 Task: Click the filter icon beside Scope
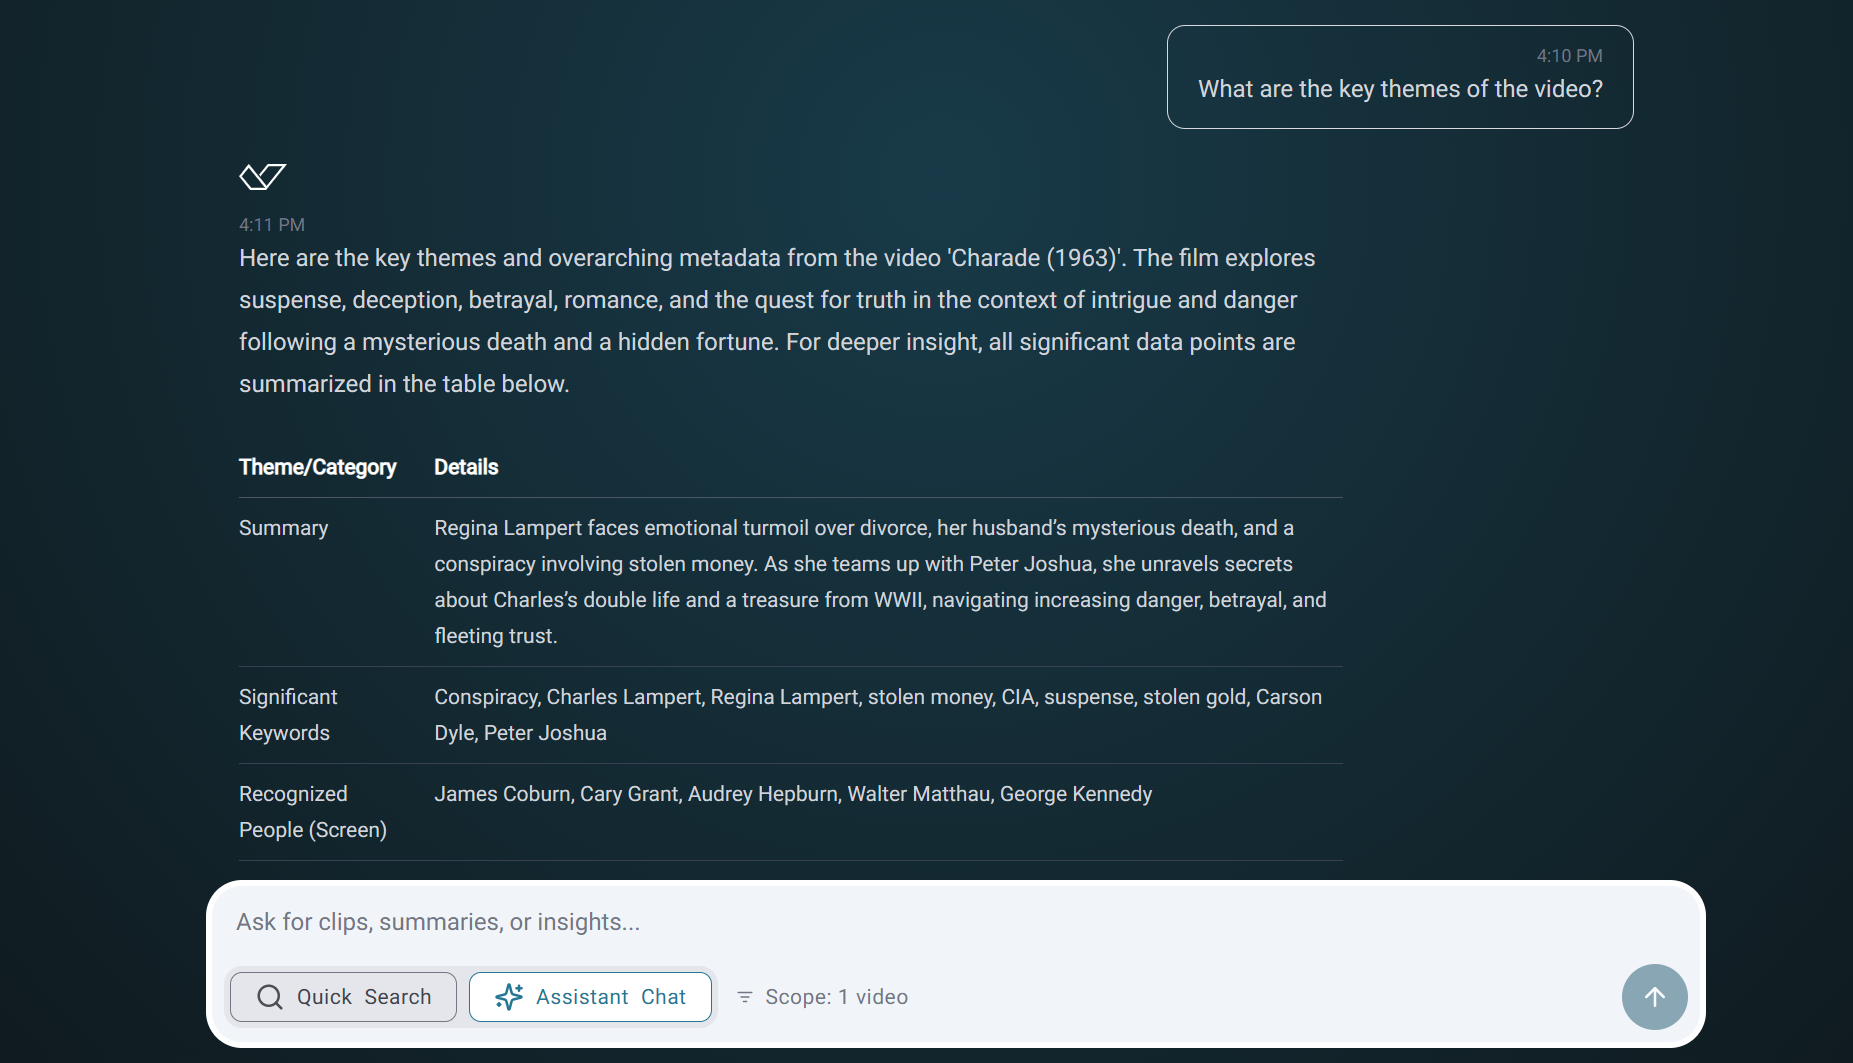(745, 997)
